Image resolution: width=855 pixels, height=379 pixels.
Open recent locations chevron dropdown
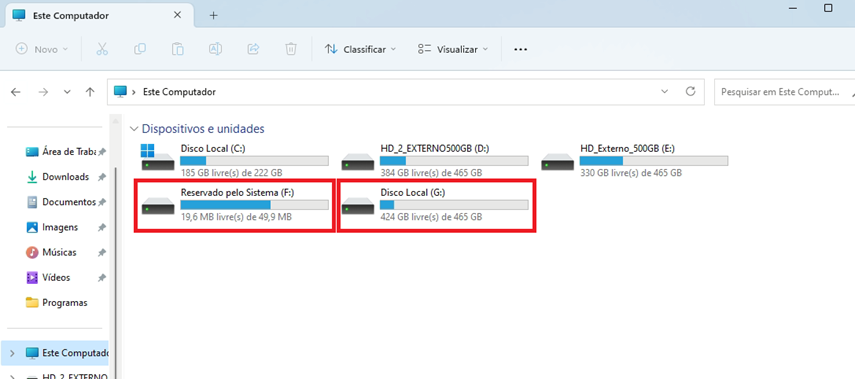pos(67,92)
